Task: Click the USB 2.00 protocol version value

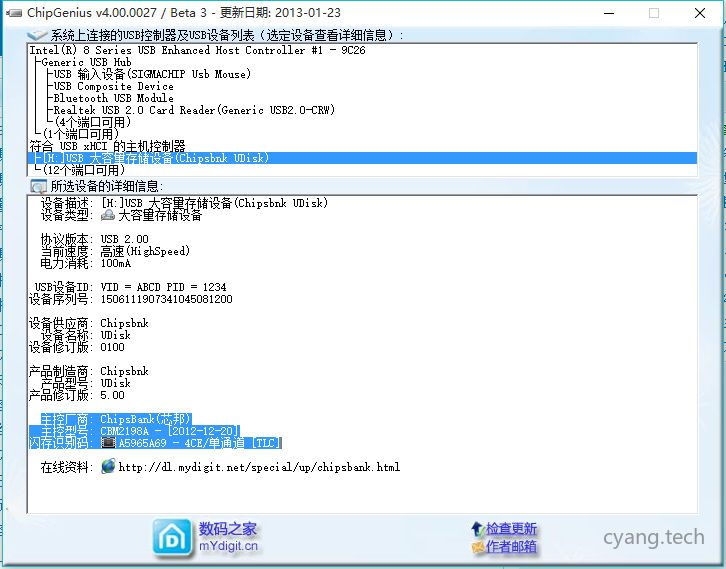Action: tap(125, 239)
